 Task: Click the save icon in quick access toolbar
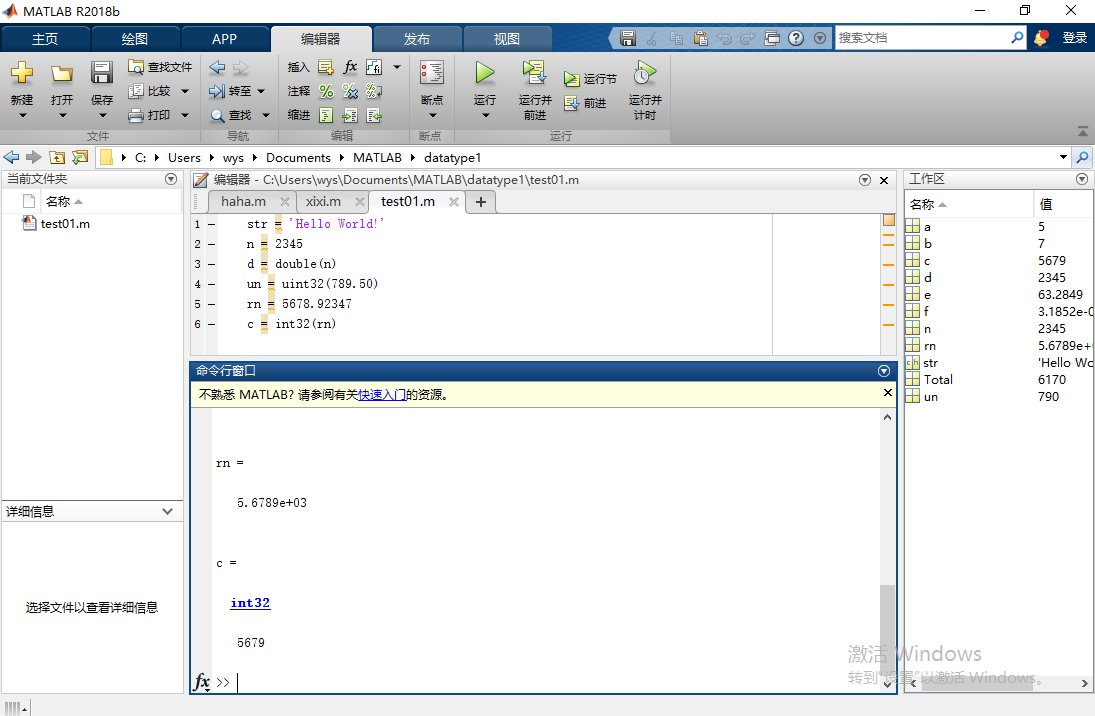628,38
